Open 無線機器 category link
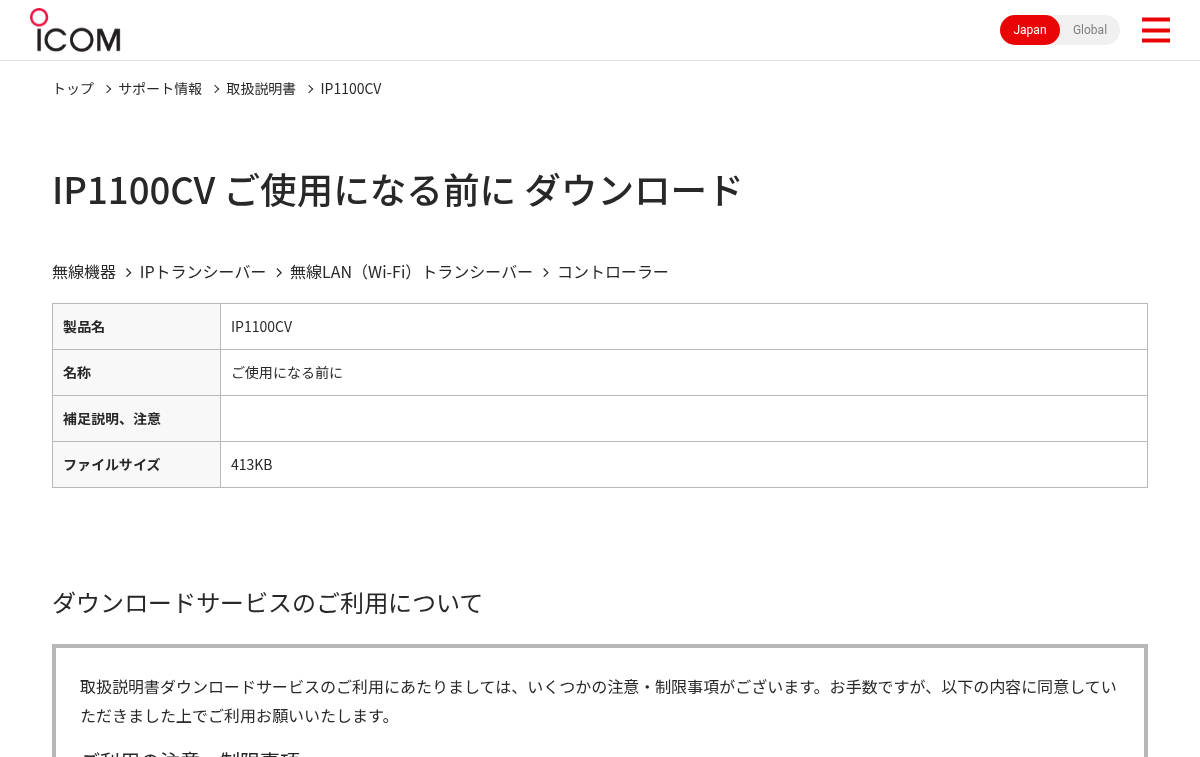Screen dimensions: 1200x757 point(84,272)
